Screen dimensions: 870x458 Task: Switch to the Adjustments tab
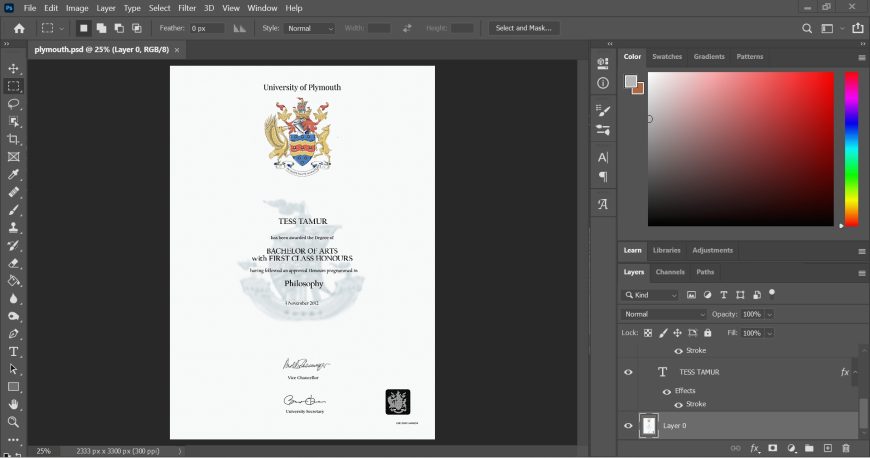coord(712,250)
